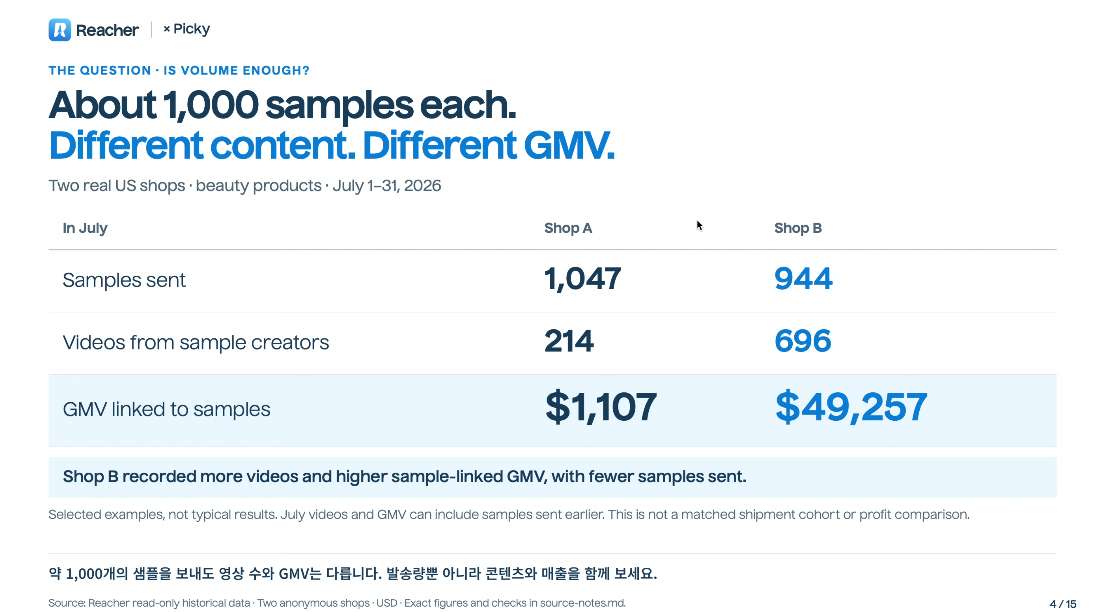The height and width of the screenshot is (612, 1103).
Task: Click the Reacher brand name text
Action: [107, 30]
